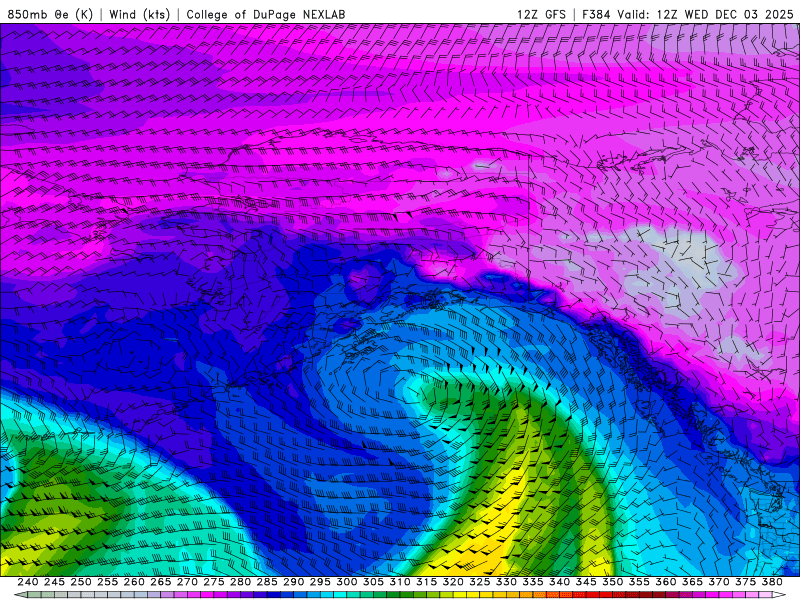Click the "Wind (kts)" header label
Screen dimensions: 800x600
pos(139,14)
